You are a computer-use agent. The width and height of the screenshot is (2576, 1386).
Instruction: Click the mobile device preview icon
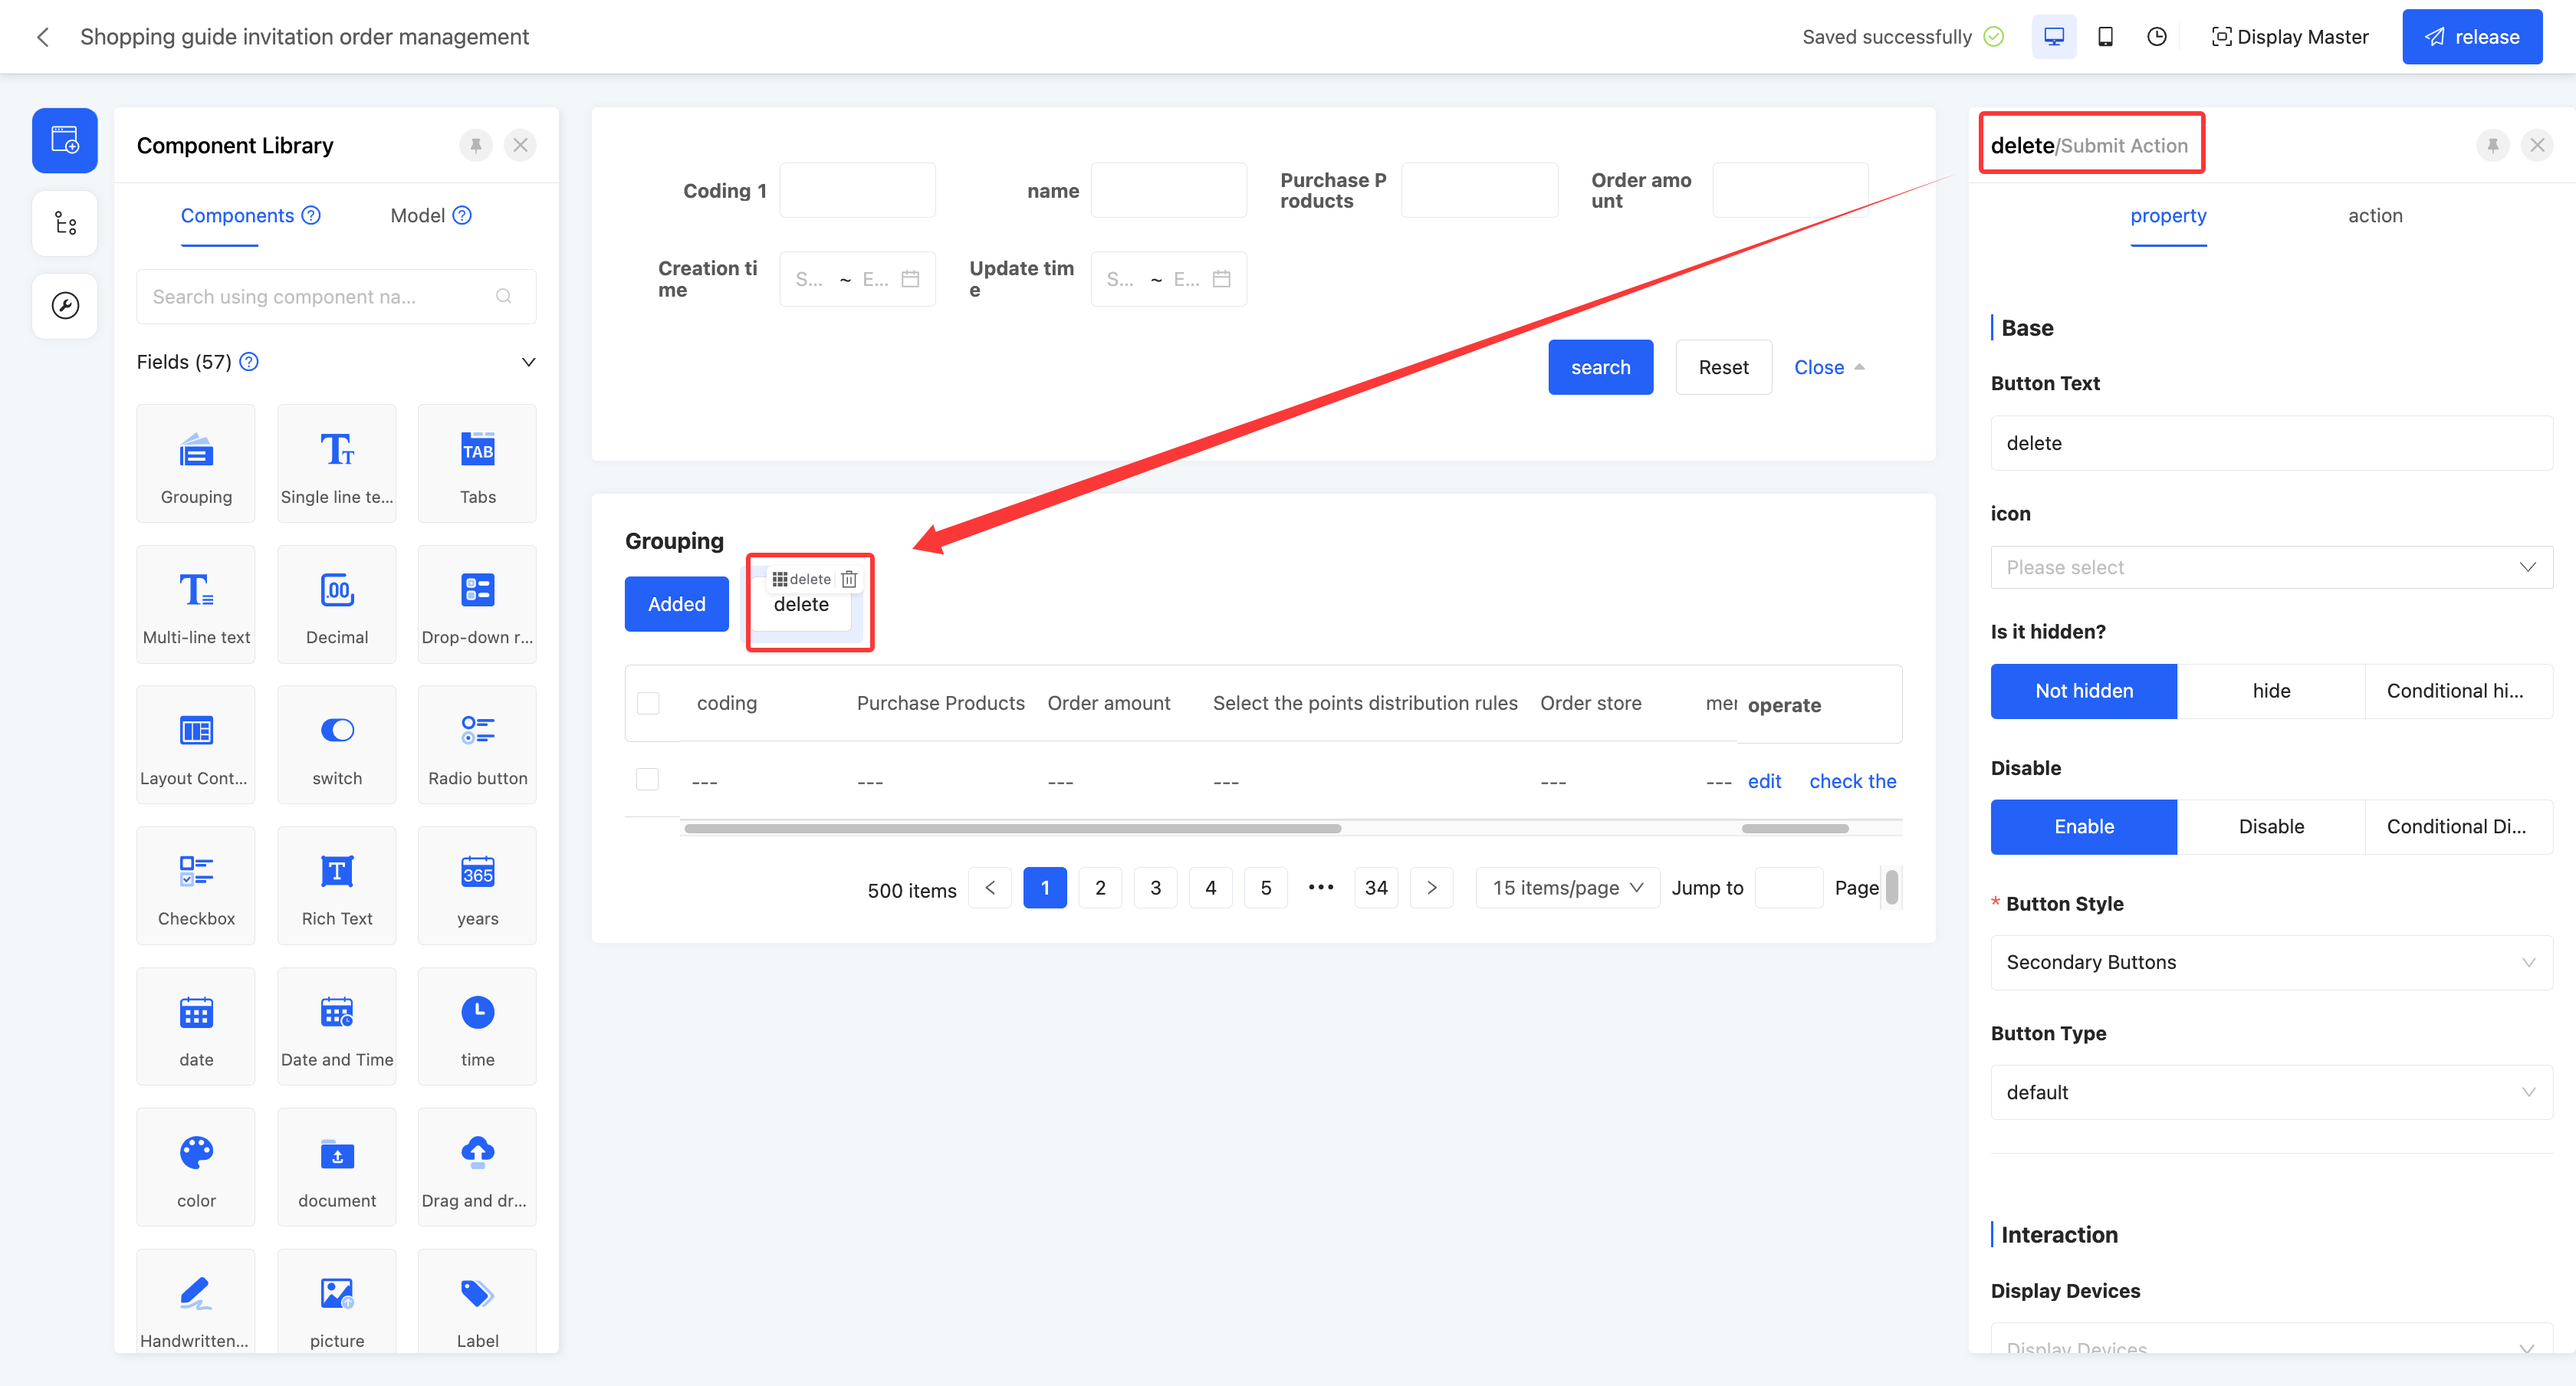(2105, 37)
